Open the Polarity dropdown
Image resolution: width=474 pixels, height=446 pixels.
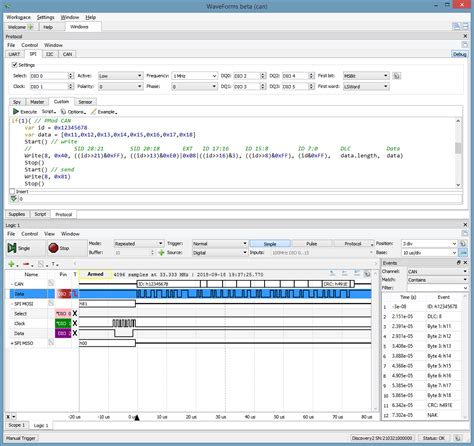tap(120, 86)
